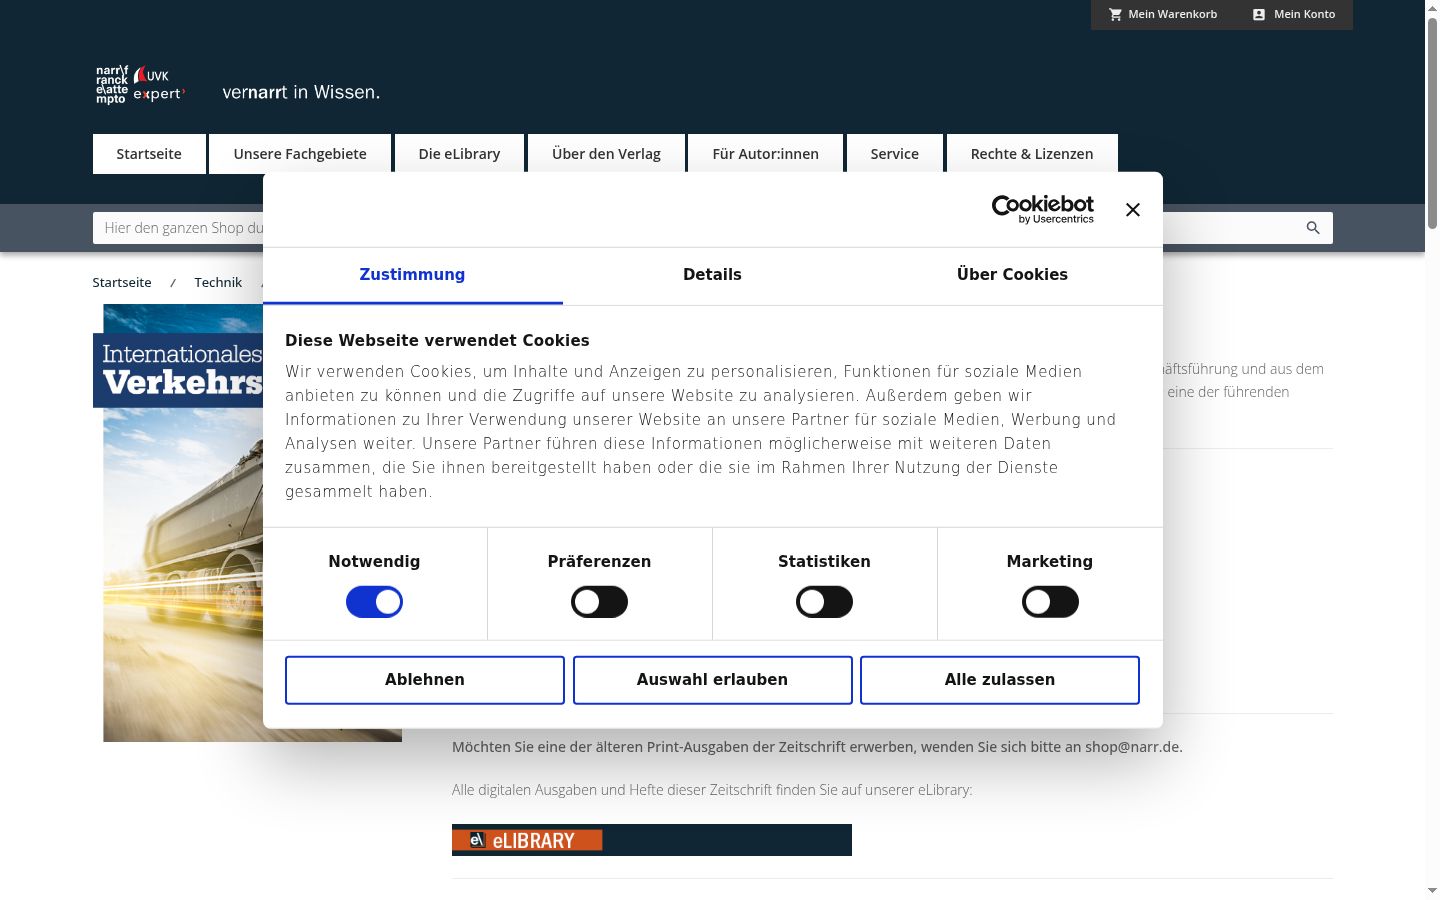Open the Mein Konto account icon
1440x900 pixels.
tap(1259, 15)
